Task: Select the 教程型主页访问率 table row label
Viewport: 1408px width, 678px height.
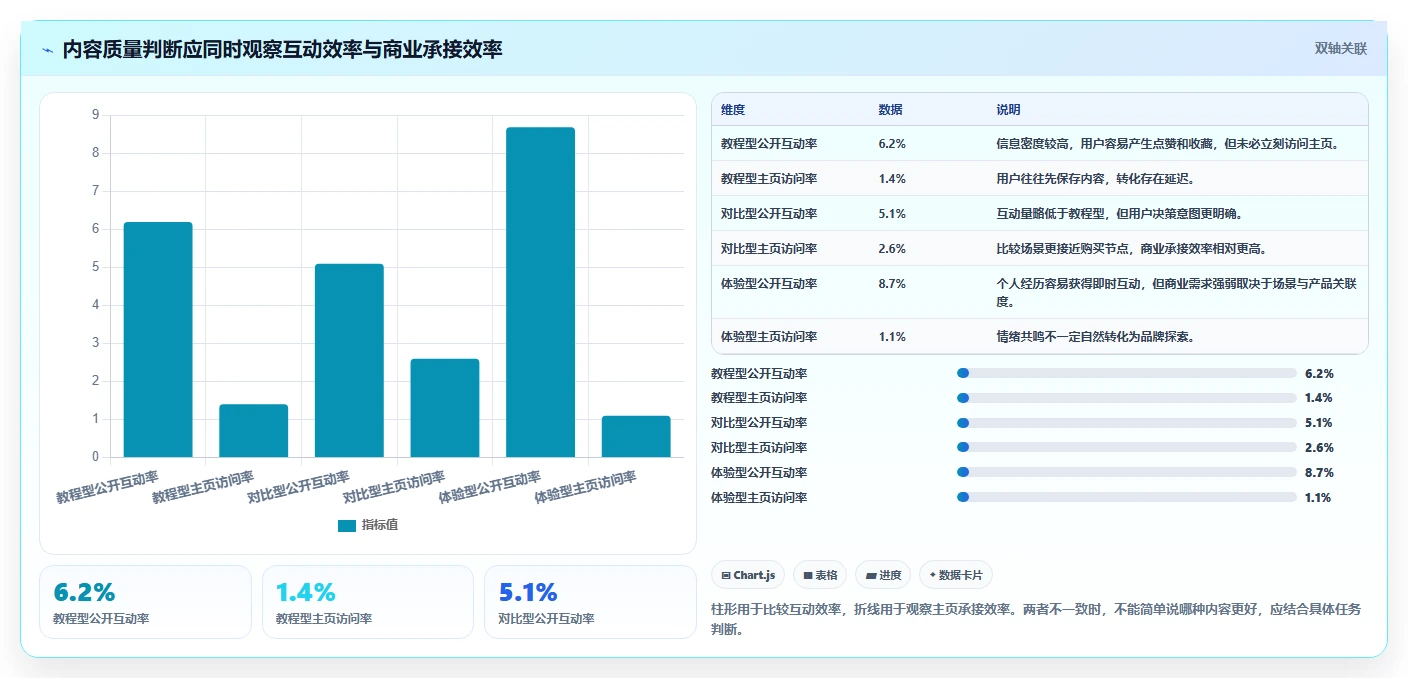Action: click(x=769, y=179)
